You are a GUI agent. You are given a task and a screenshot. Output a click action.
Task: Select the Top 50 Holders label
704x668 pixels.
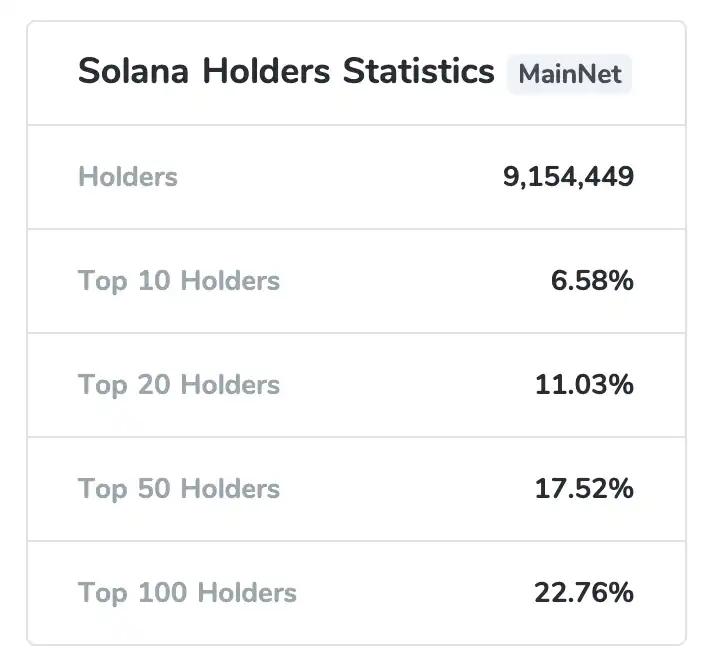(179, 489)
